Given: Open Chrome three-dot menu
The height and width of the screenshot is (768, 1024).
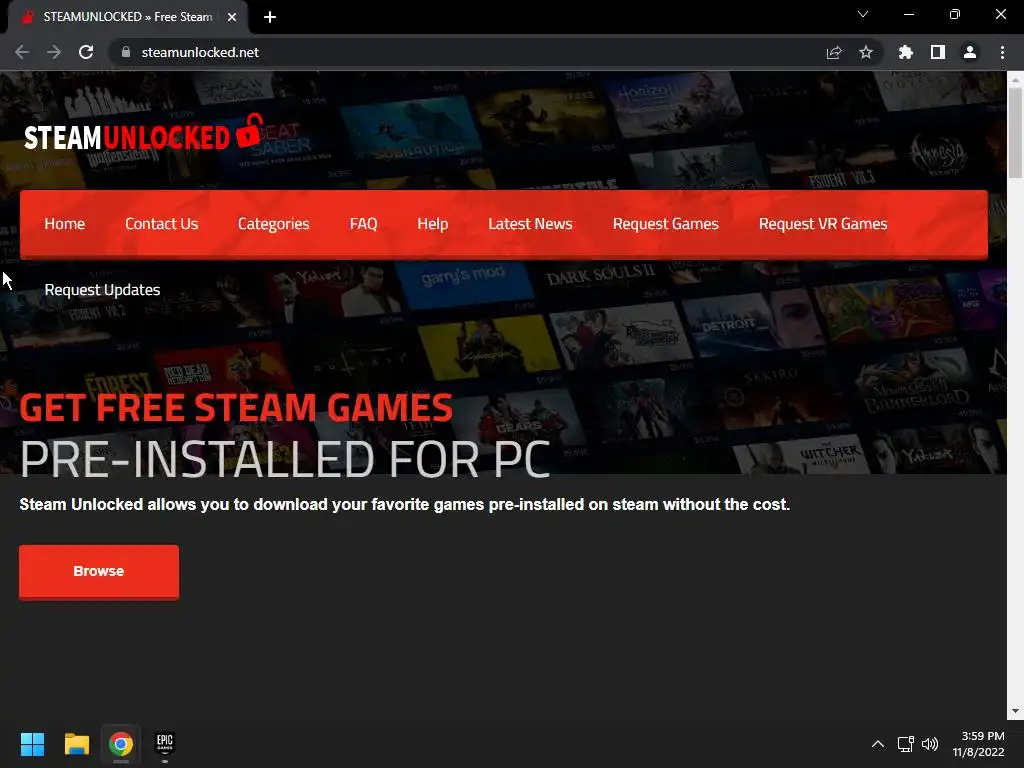Looking at the screenshot, I should pos(1002,52).
